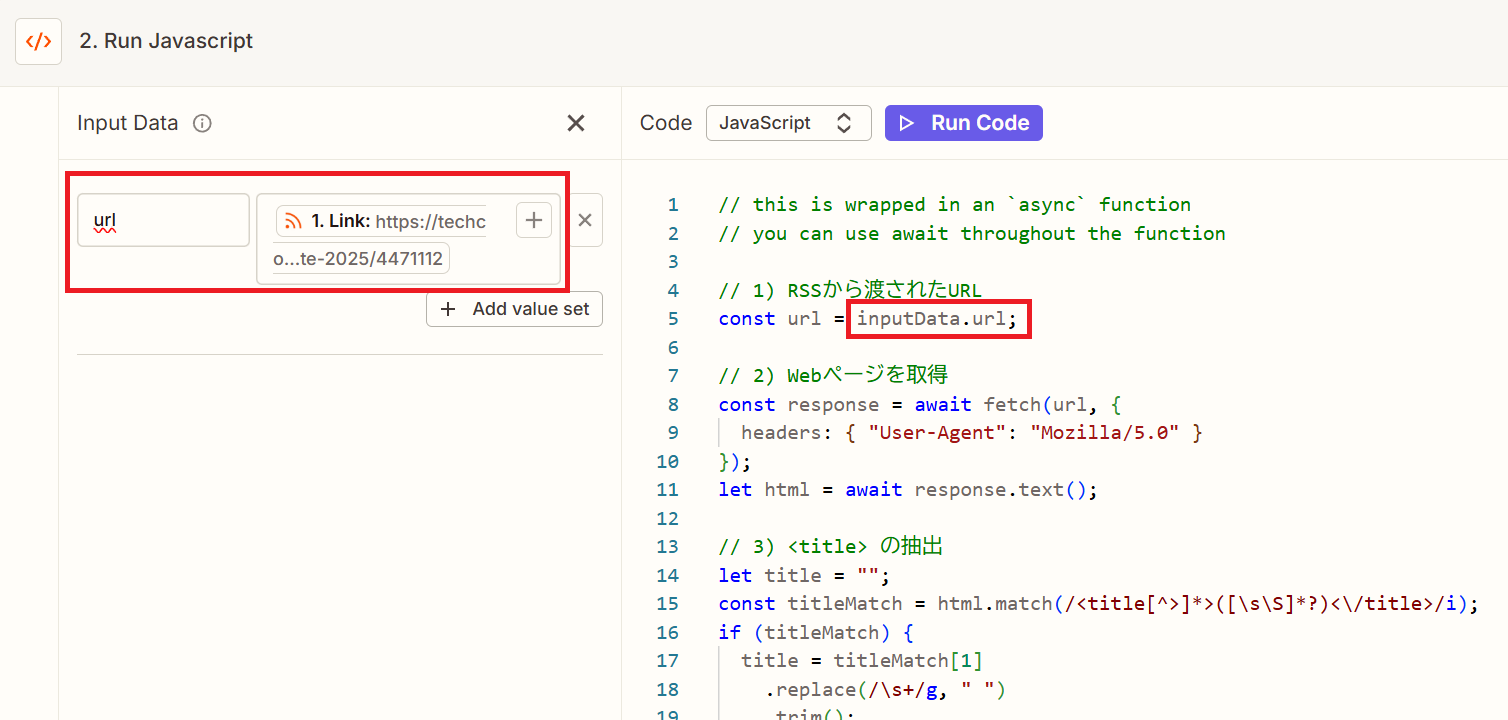Click let title = "" line
The width and height of the screenshot is (1508, 720).
coord(804,576)
